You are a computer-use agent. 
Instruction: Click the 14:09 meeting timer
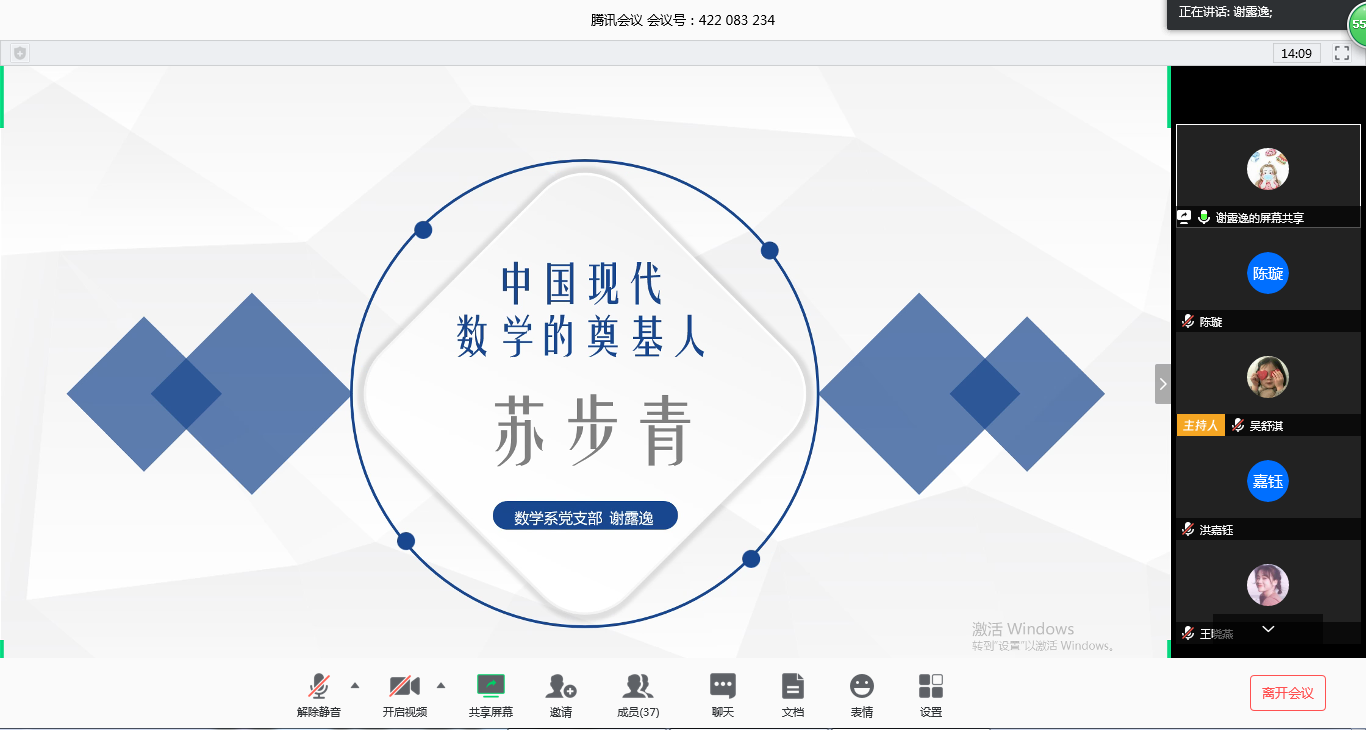1296,53
